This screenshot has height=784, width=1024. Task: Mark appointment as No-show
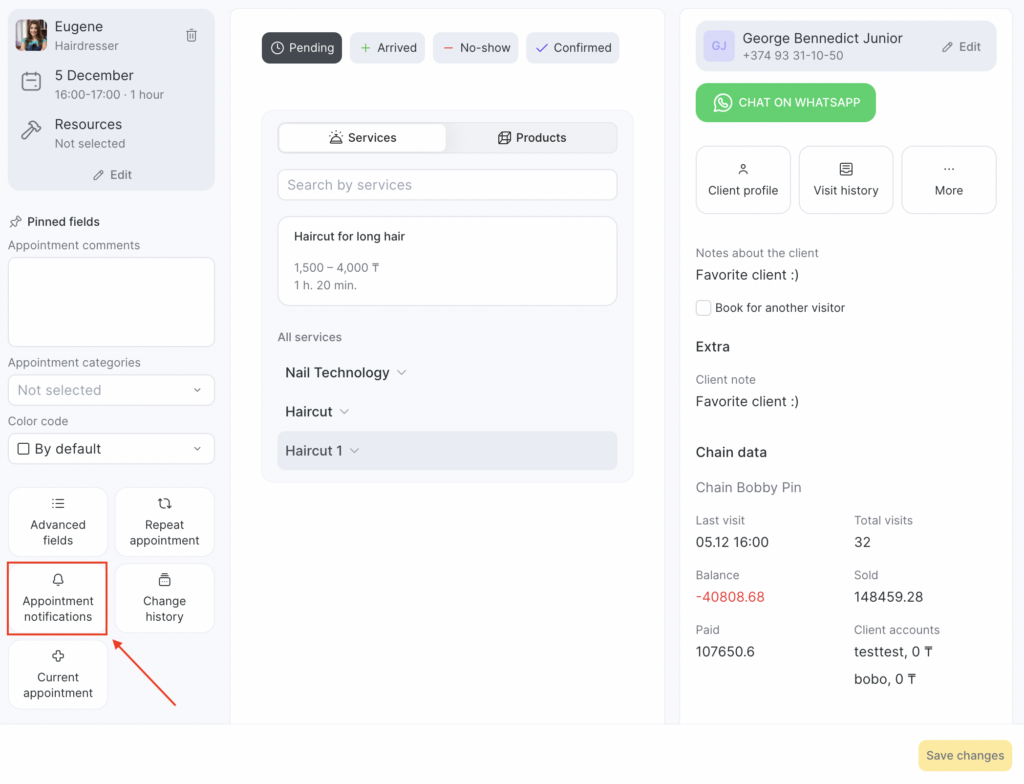point(476,48)
